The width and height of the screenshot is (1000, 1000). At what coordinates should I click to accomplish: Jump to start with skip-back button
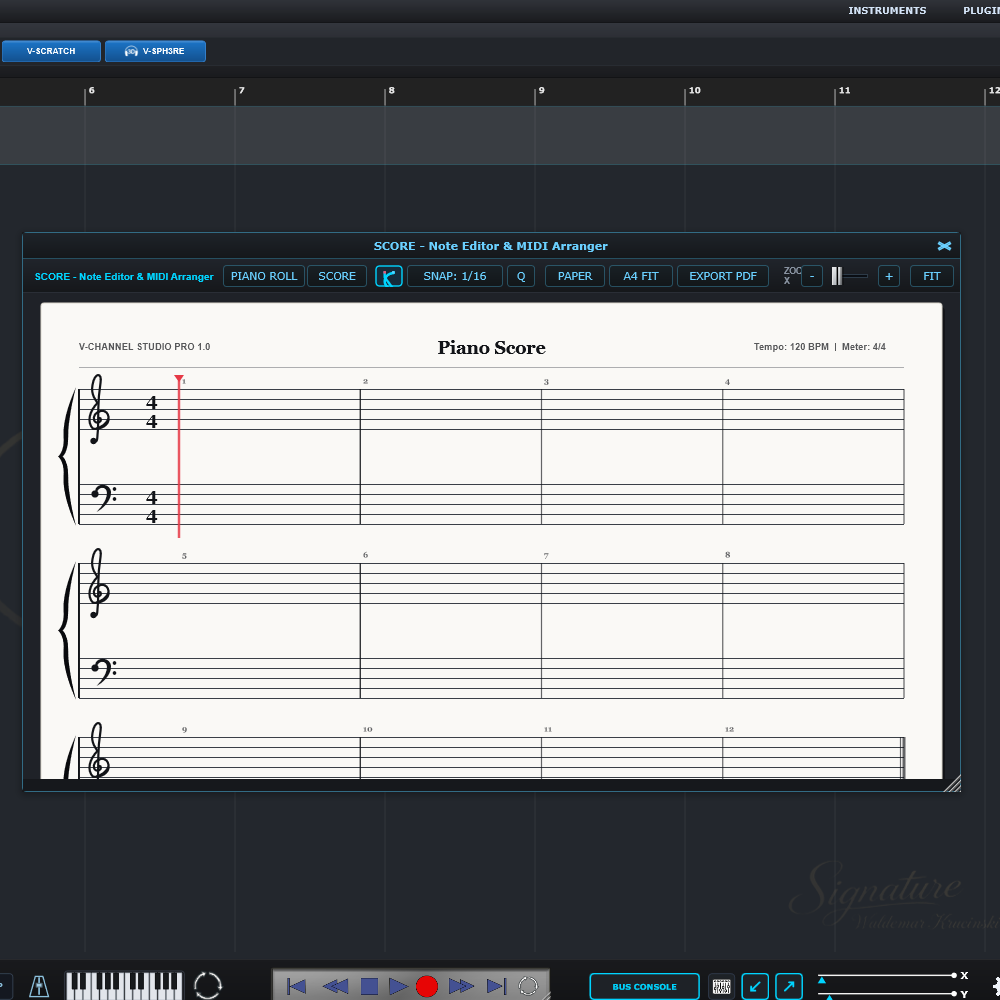click(x=296, y=986)
